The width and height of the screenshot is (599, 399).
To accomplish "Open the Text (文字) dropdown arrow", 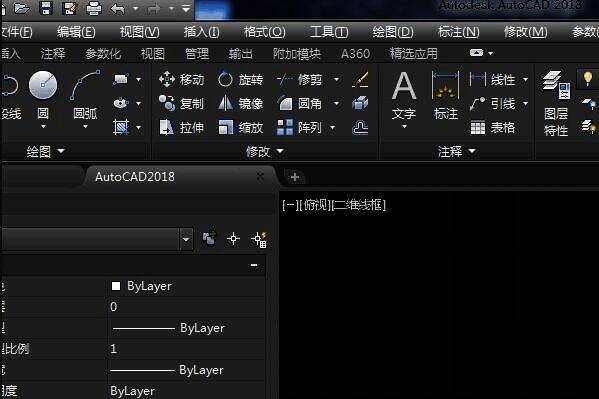I will [404, 126].
